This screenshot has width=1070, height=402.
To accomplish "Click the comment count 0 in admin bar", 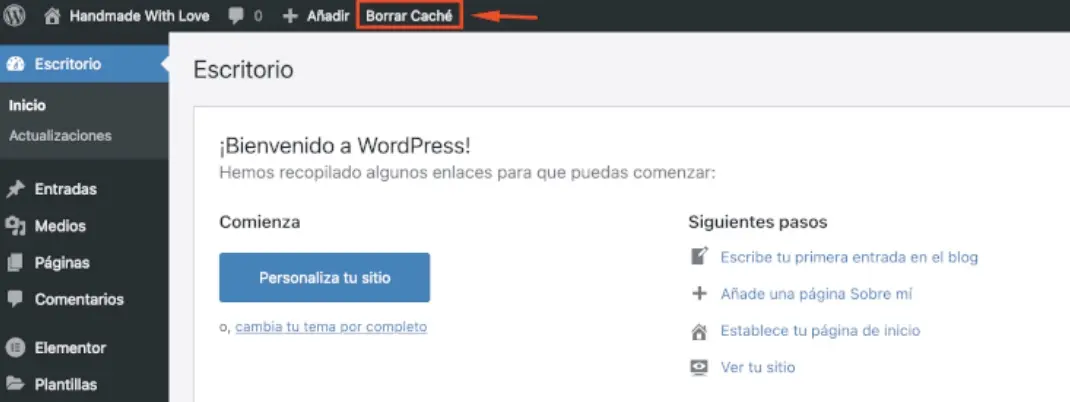I will click(258, 16).
